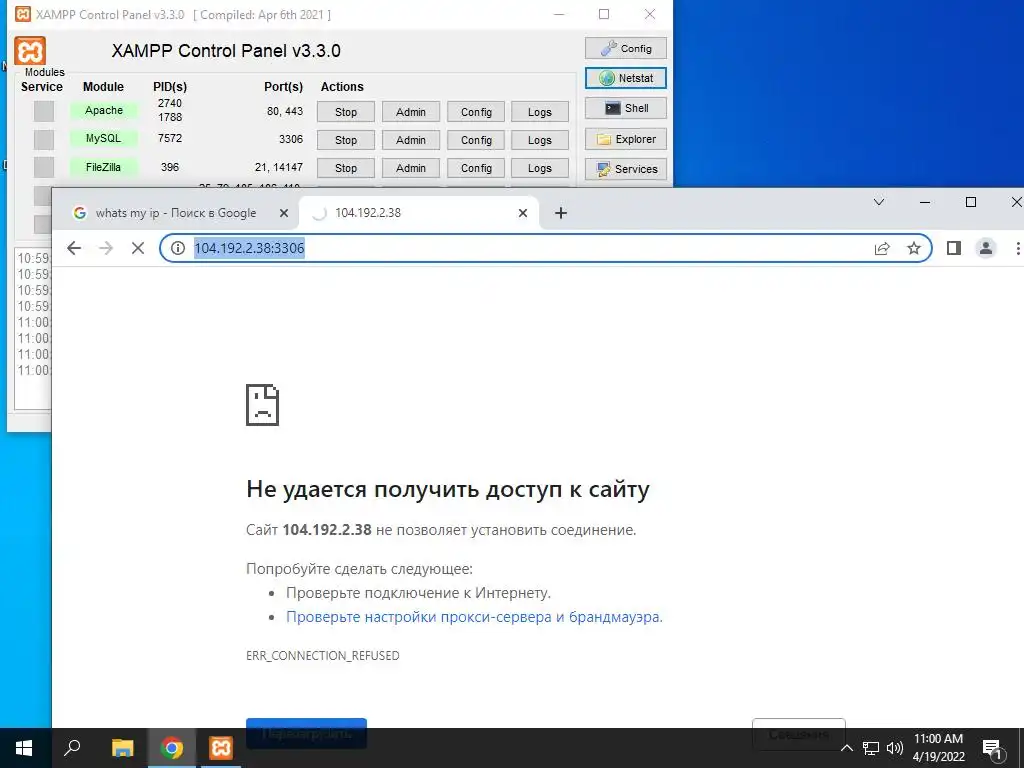The height and width of the screenshot is (768, 1024).
Task: Click the ERR_CONNECTION_REFUSED text
Action: pyautogui.click(x=323, y=655)
